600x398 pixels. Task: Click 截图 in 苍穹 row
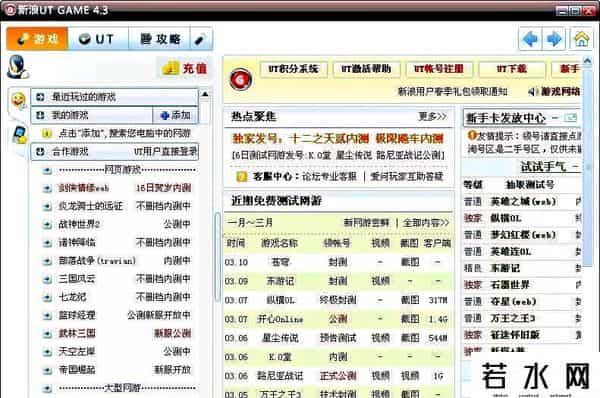pyautogui.click(x=410, y=263)
